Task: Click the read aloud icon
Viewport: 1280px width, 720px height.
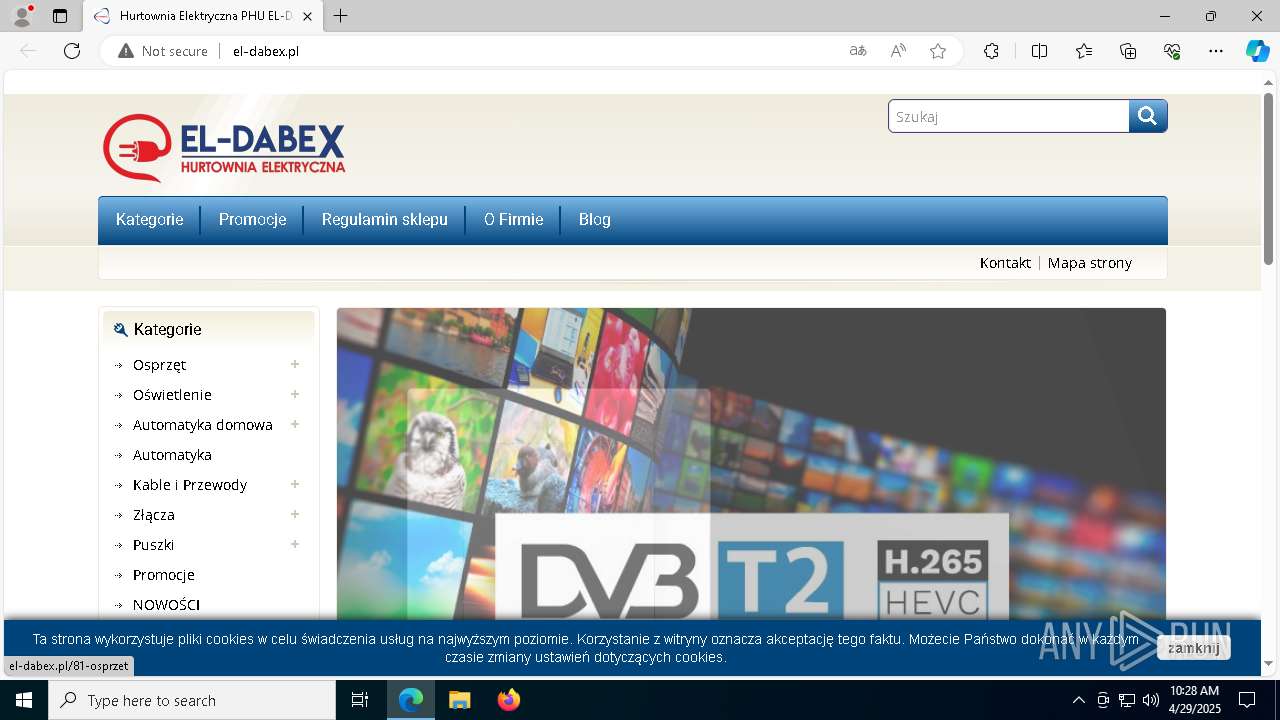Action: (x=898, y=51)
